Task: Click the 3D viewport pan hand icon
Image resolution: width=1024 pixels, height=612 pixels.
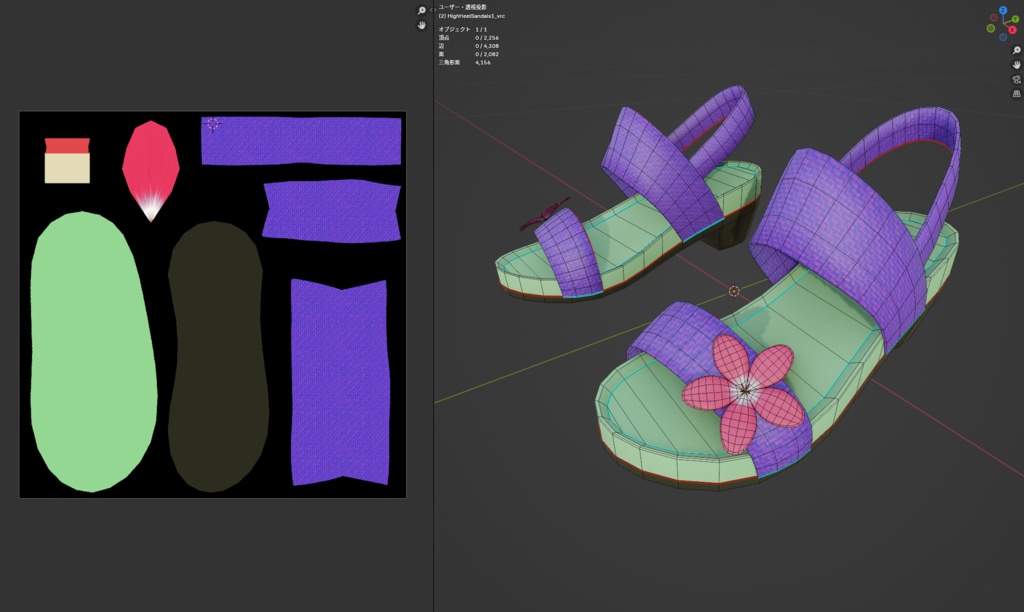Action: [x=1015, y=65]
